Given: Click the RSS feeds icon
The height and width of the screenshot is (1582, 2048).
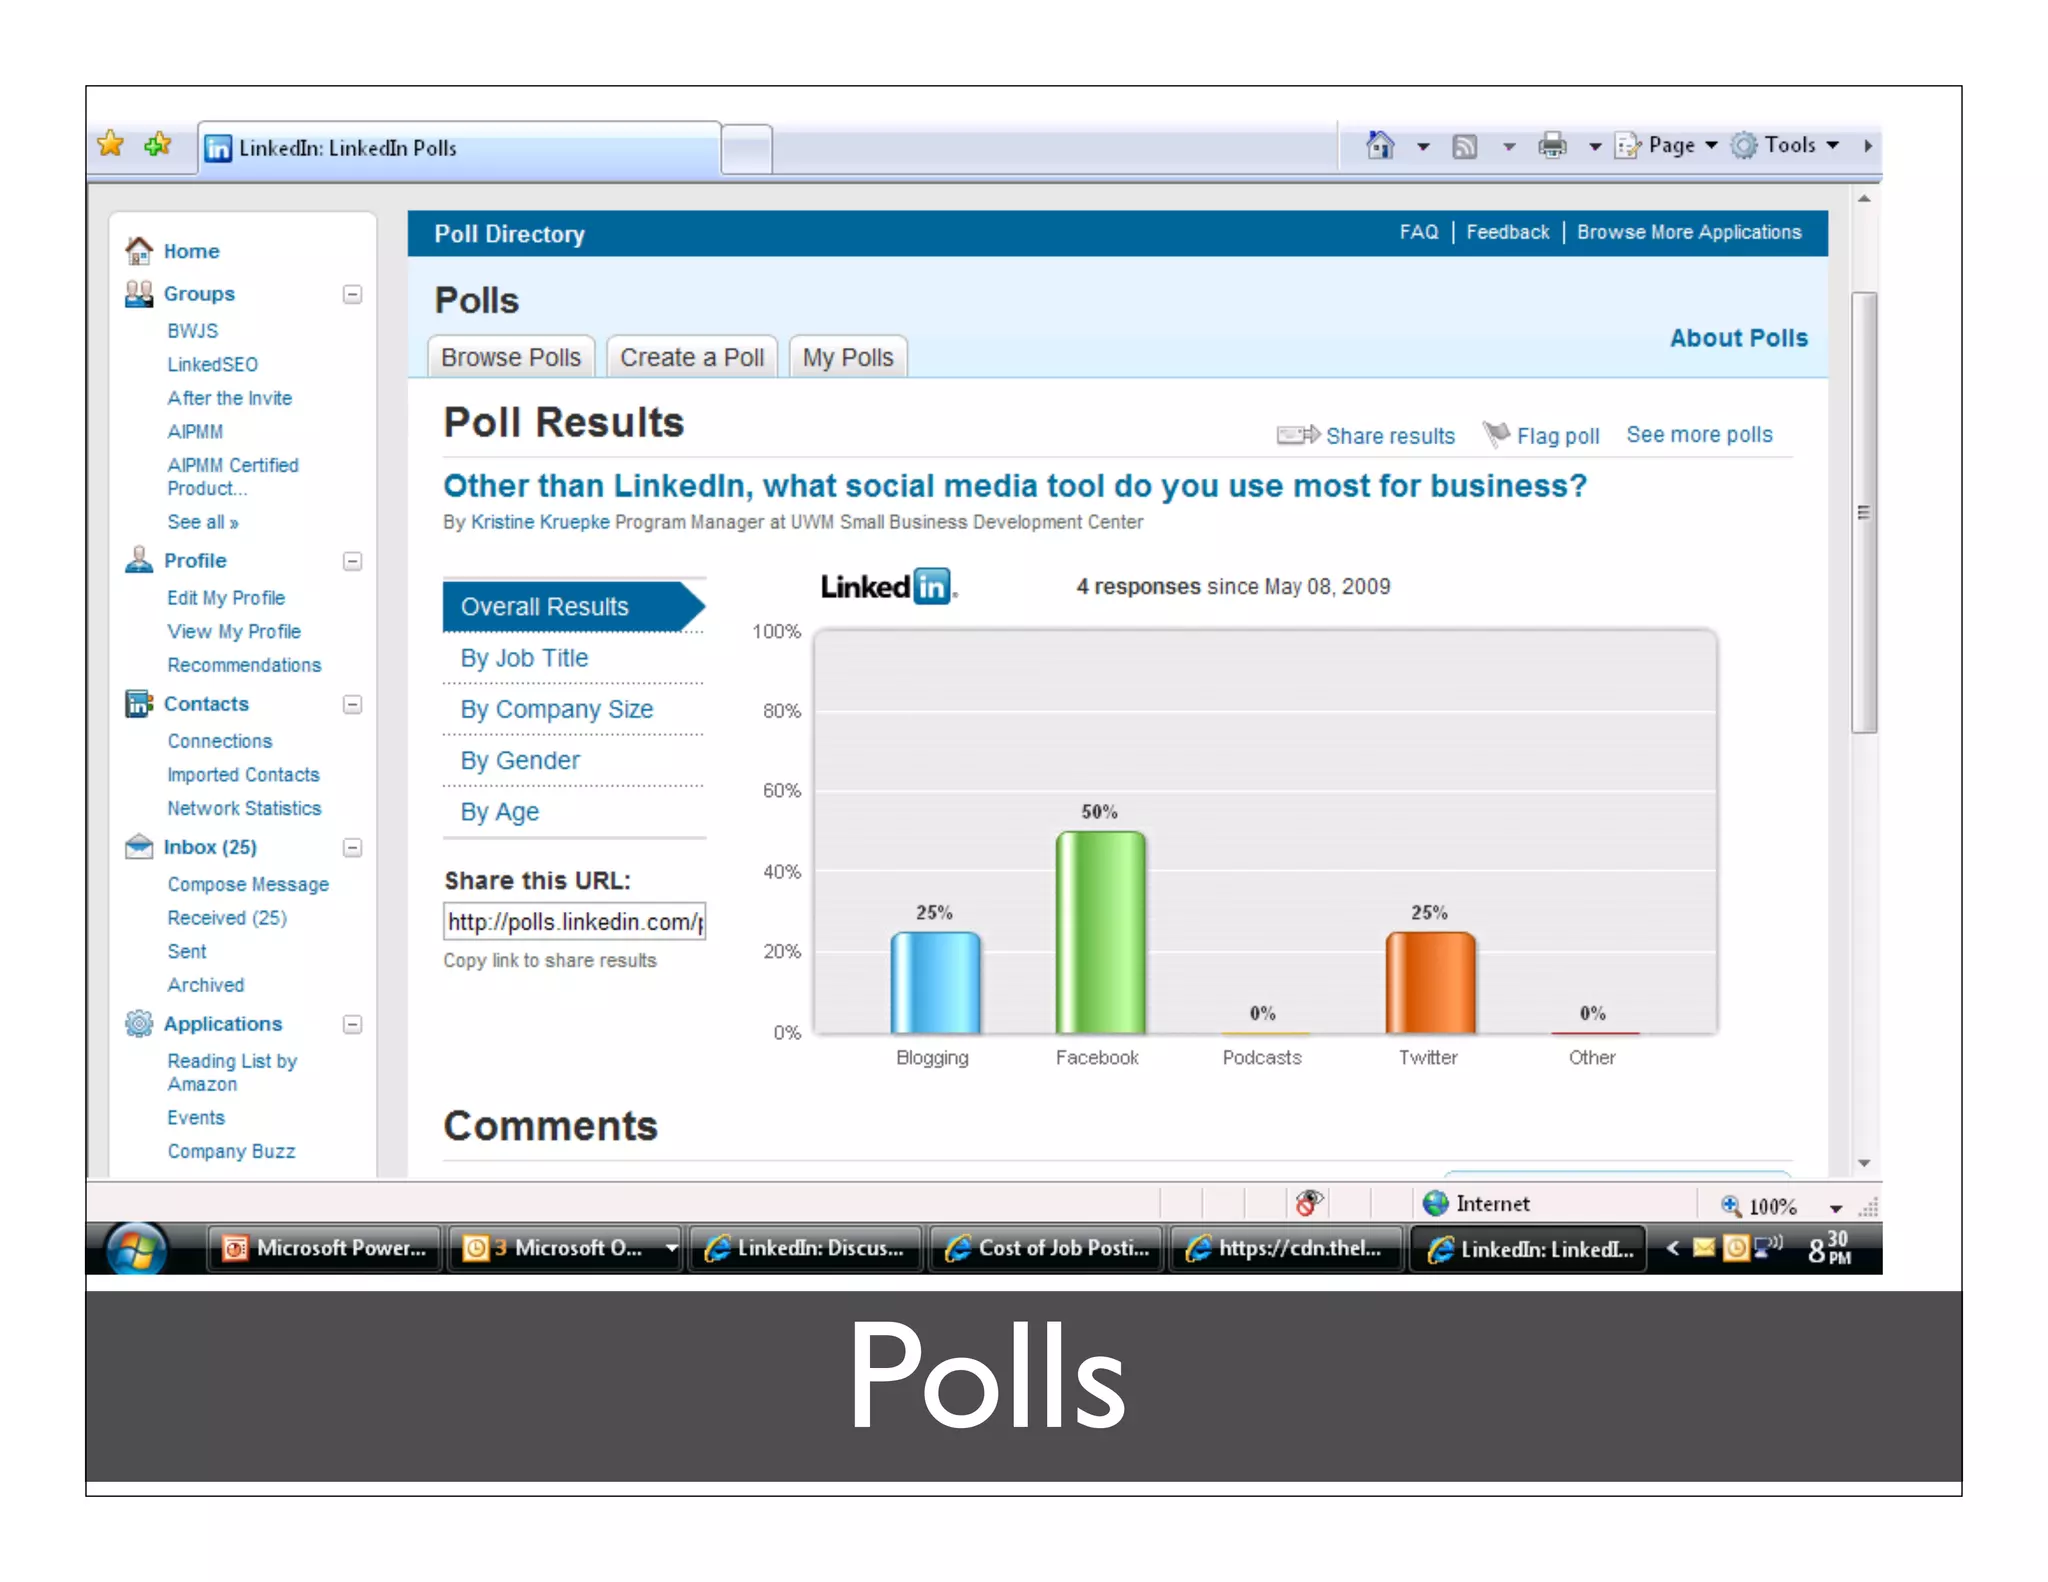Looking at the screenshot, I should tap(1465, 147).
